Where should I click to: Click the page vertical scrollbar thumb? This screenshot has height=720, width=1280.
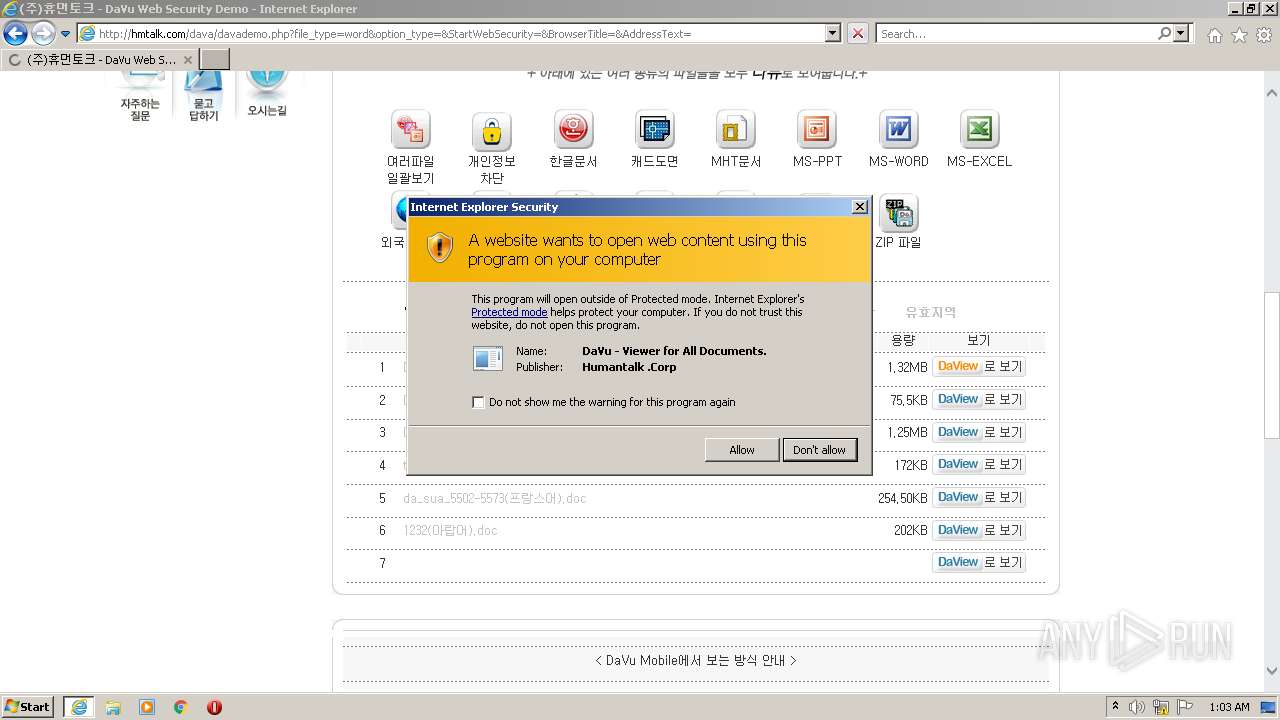[1271, 365]
